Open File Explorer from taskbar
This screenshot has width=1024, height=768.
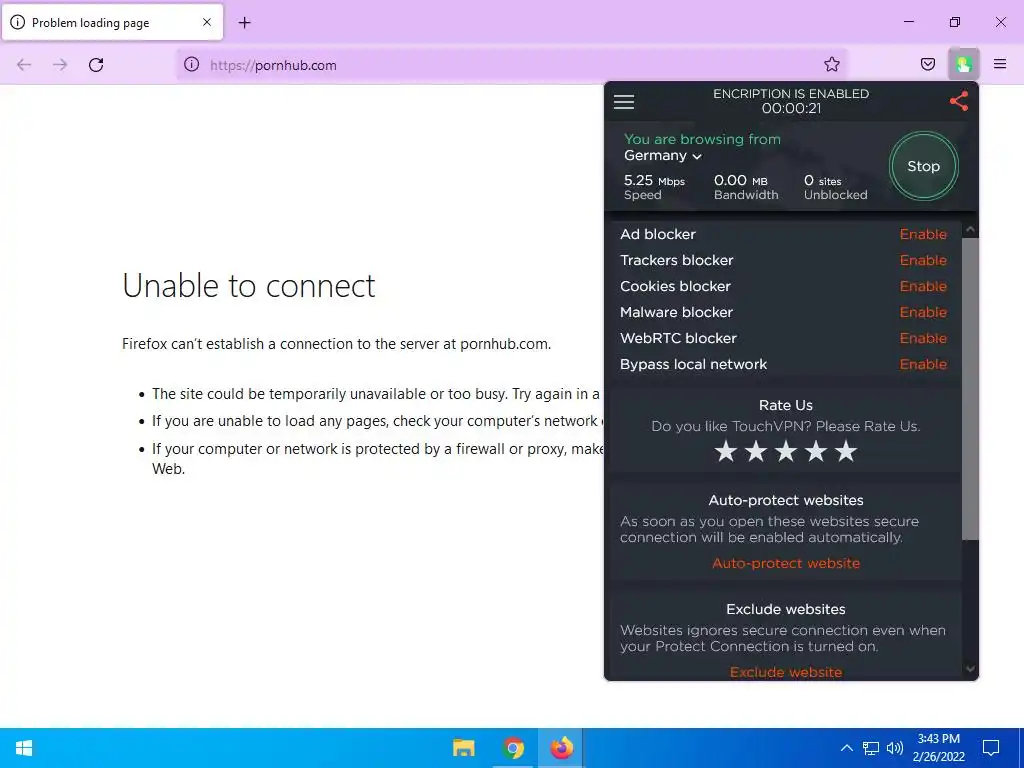[464, 748]
